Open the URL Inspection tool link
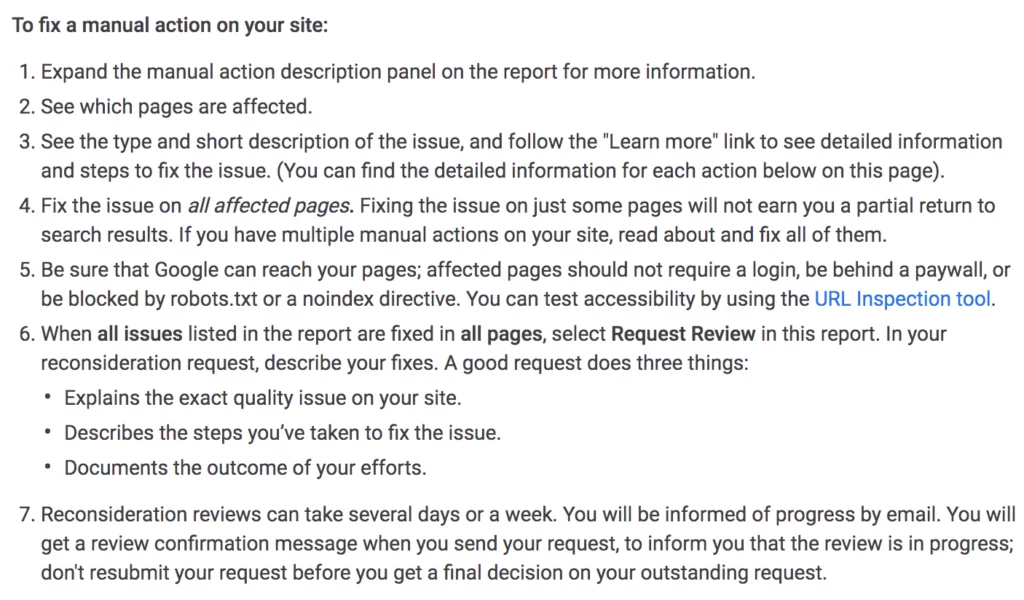 click(x=902, y=298)
